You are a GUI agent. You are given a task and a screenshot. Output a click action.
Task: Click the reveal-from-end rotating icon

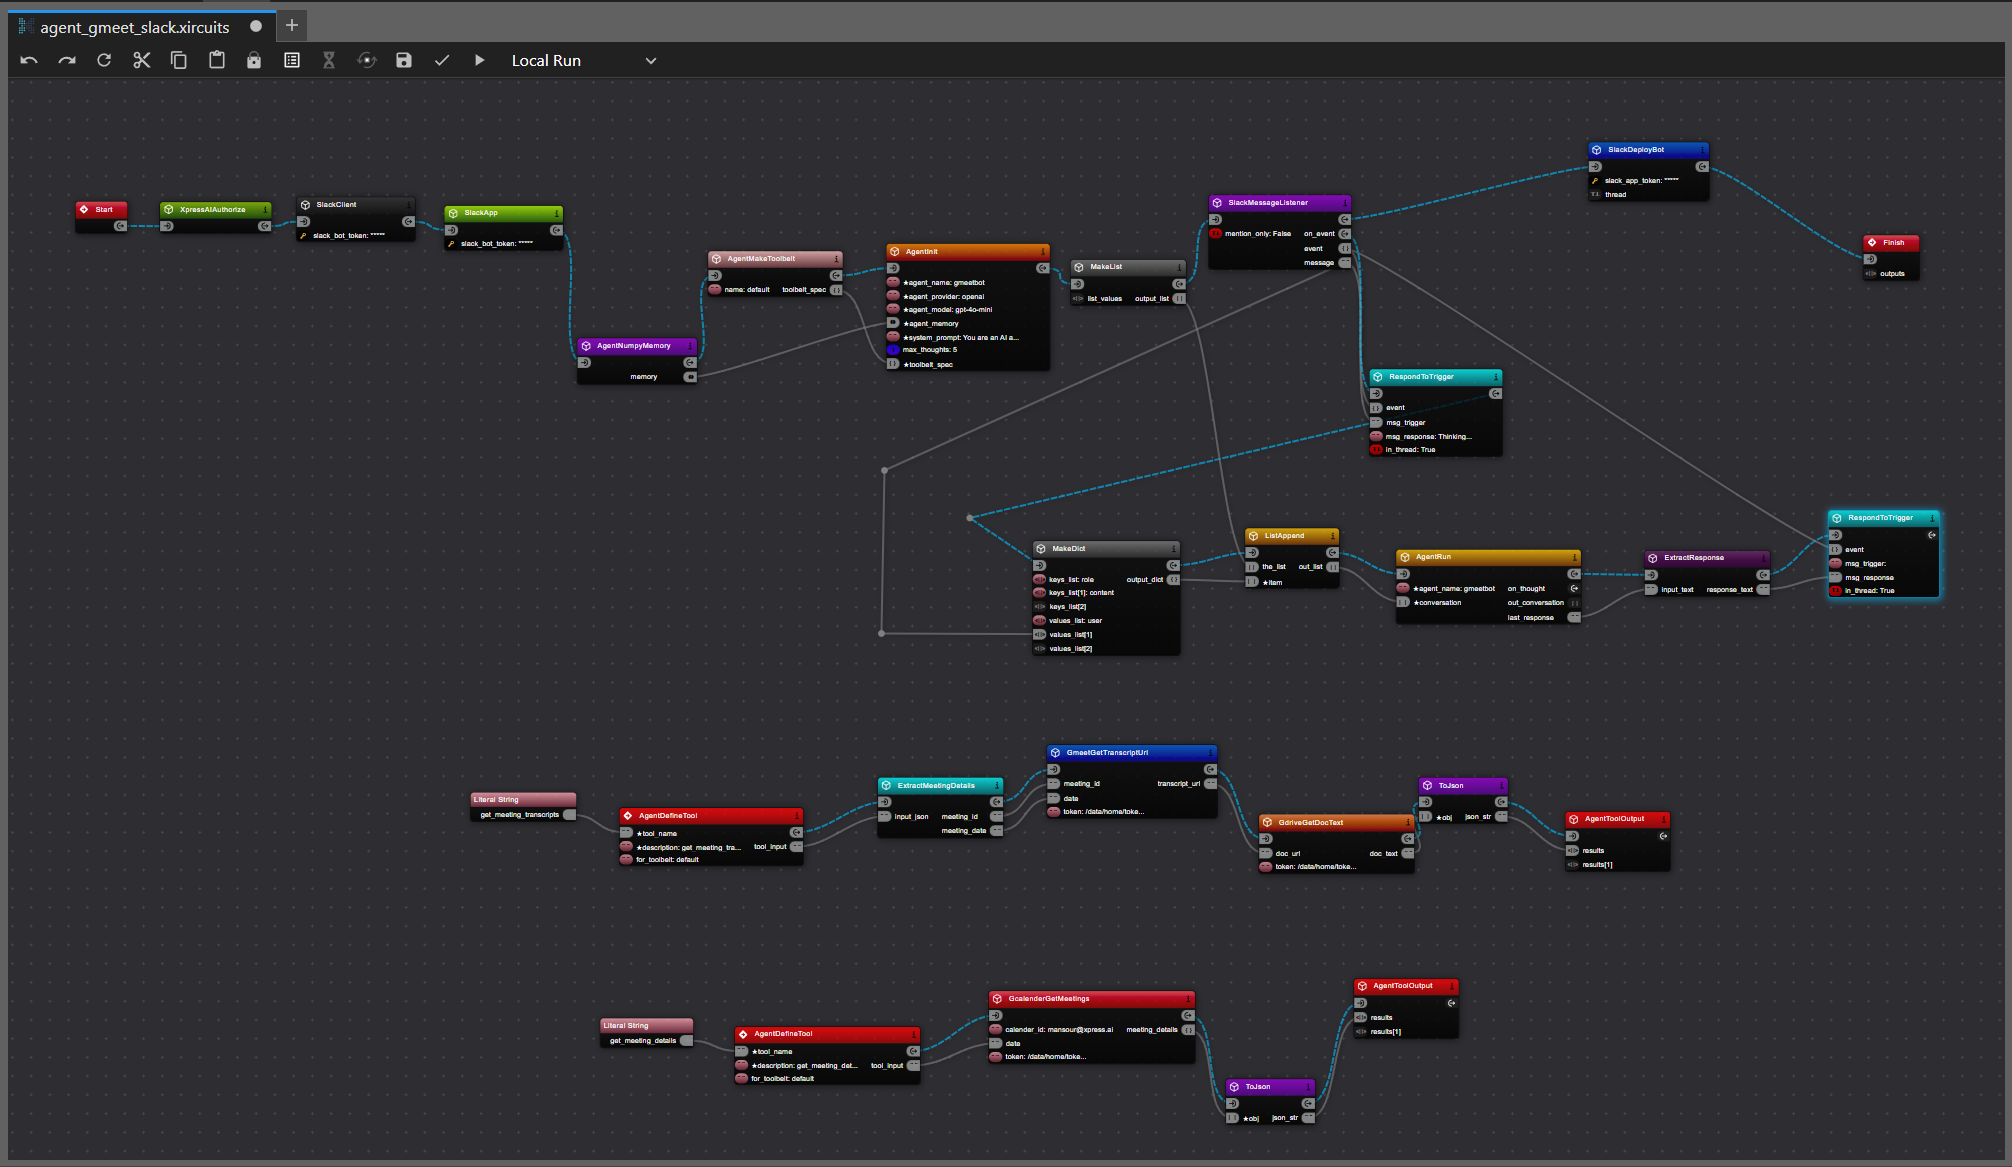(367, 60)
